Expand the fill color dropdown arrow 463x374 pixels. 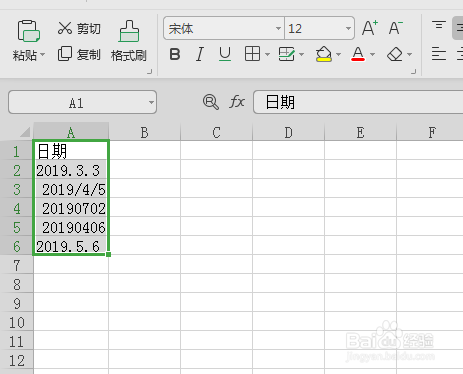pyautogui.click(x=339, y=54)
